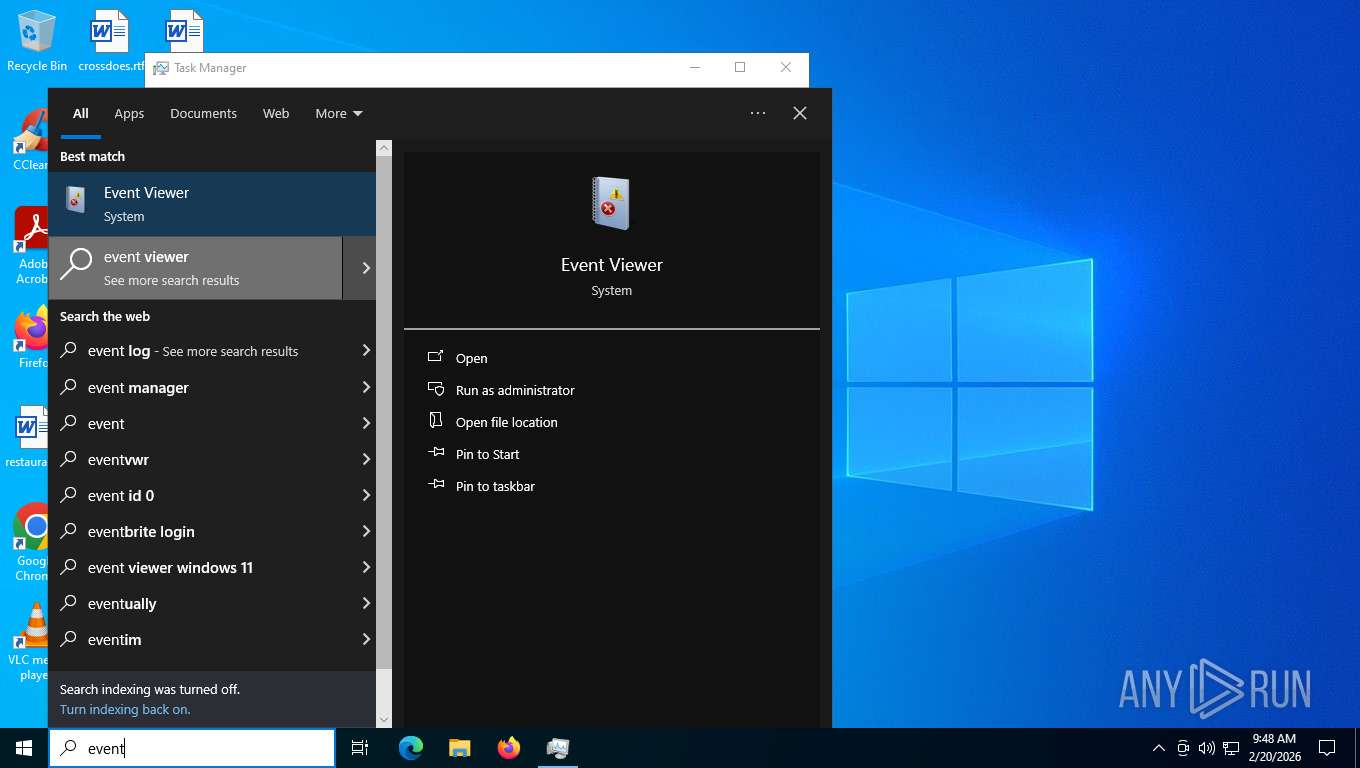Click the Open file location icon
This screenshot has width=1360, height=768.
click(436, 422)
